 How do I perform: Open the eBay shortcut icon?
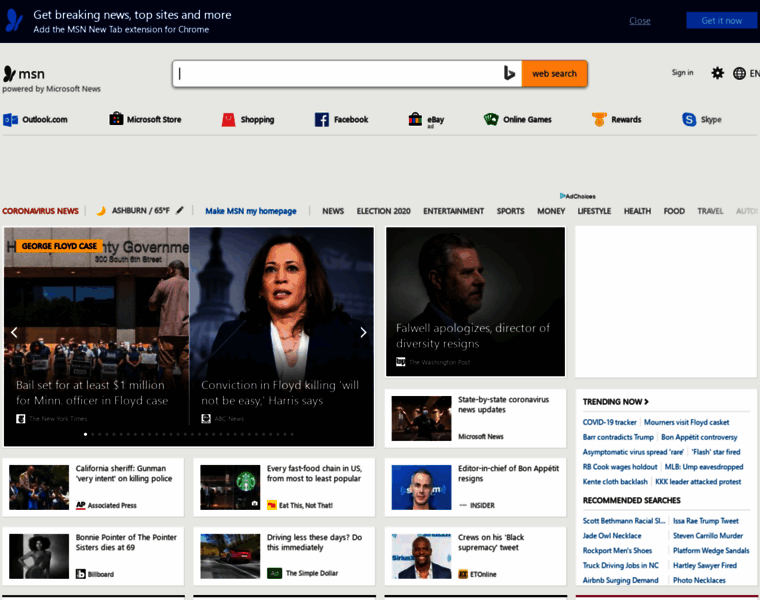[415, 119]
